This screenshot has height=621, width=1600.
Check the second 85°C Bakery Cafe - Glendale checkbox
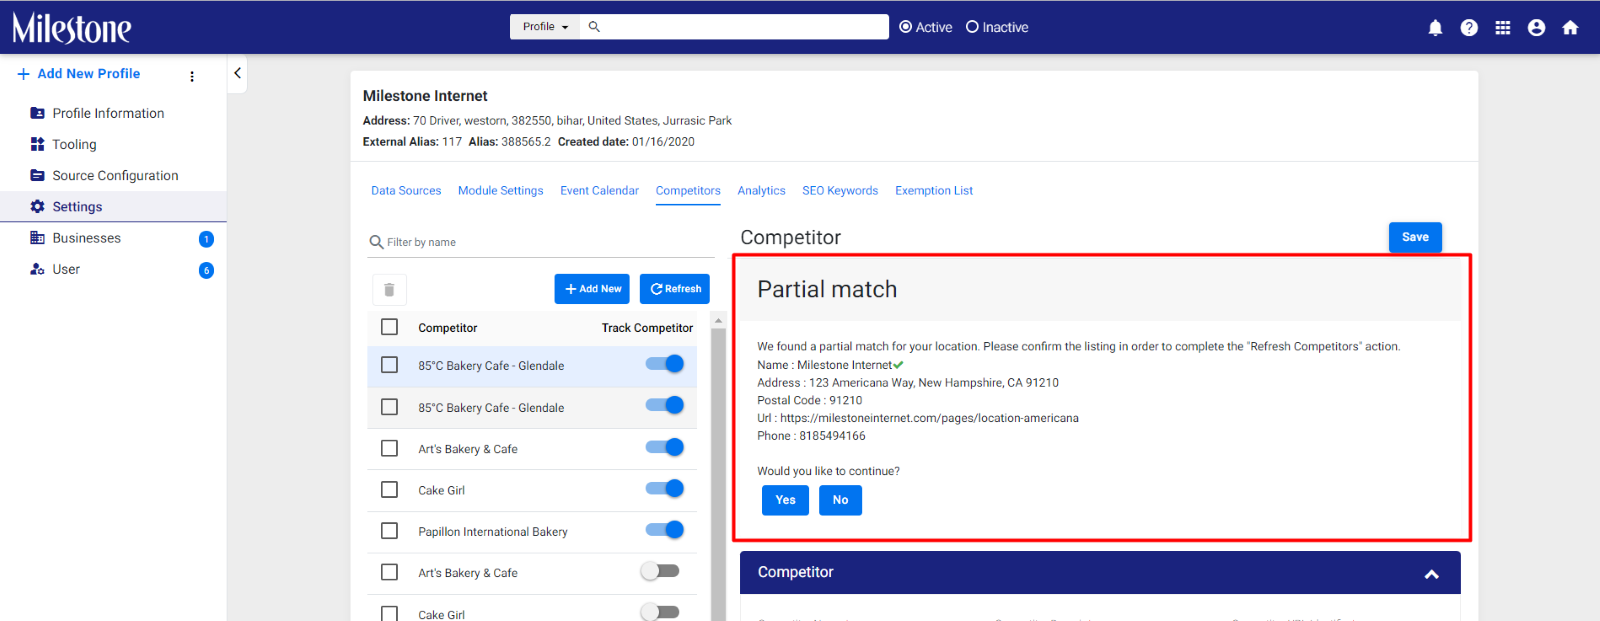(390, 407)
